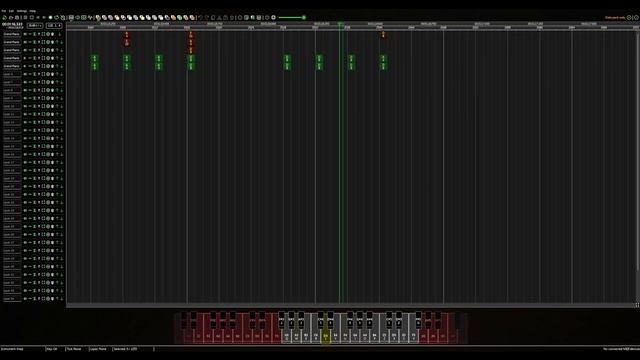Toggle lock on first Grand Piano layer
Viewport: 640px width, 360px height.
(34, 34)
